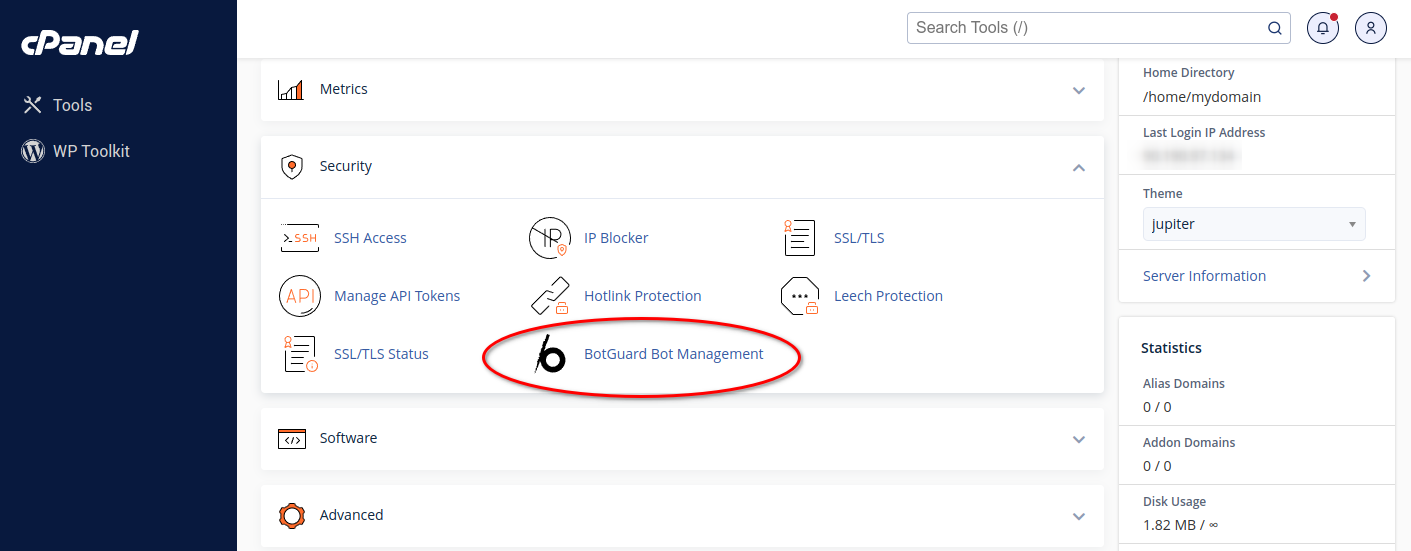Click the Security shield icon
1411x551 pixels.
(x=291, y=166)
